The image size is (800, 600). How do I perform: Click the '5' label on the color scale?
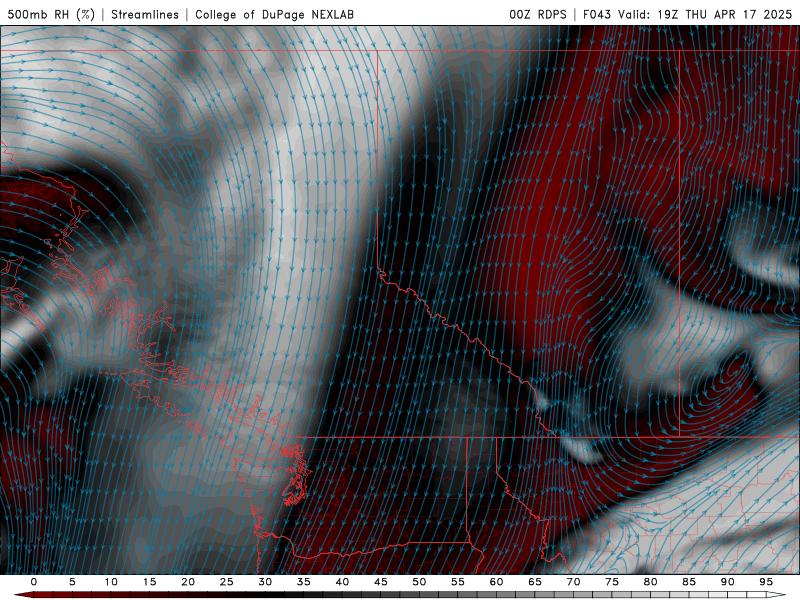pyautogui.click(x=72, y=582)
